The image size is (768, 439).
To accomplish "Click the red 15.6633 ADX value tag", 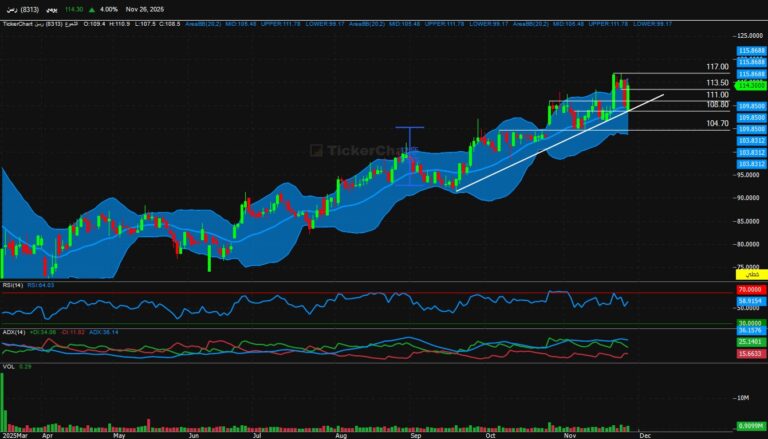I will click(750, 354).
